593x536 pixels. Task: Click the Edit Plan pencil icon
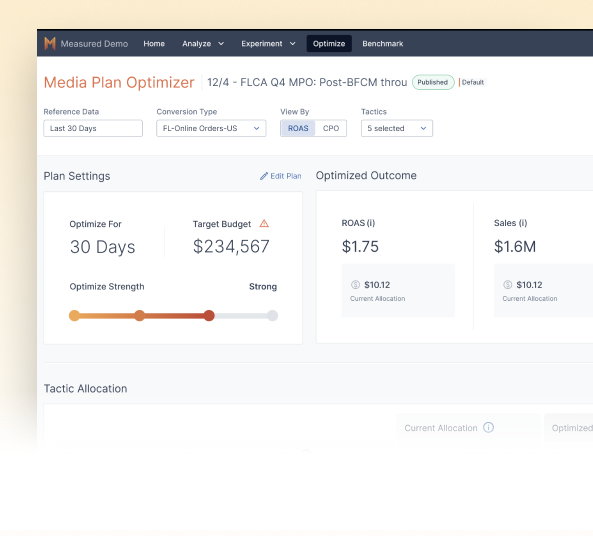[264, 176]
